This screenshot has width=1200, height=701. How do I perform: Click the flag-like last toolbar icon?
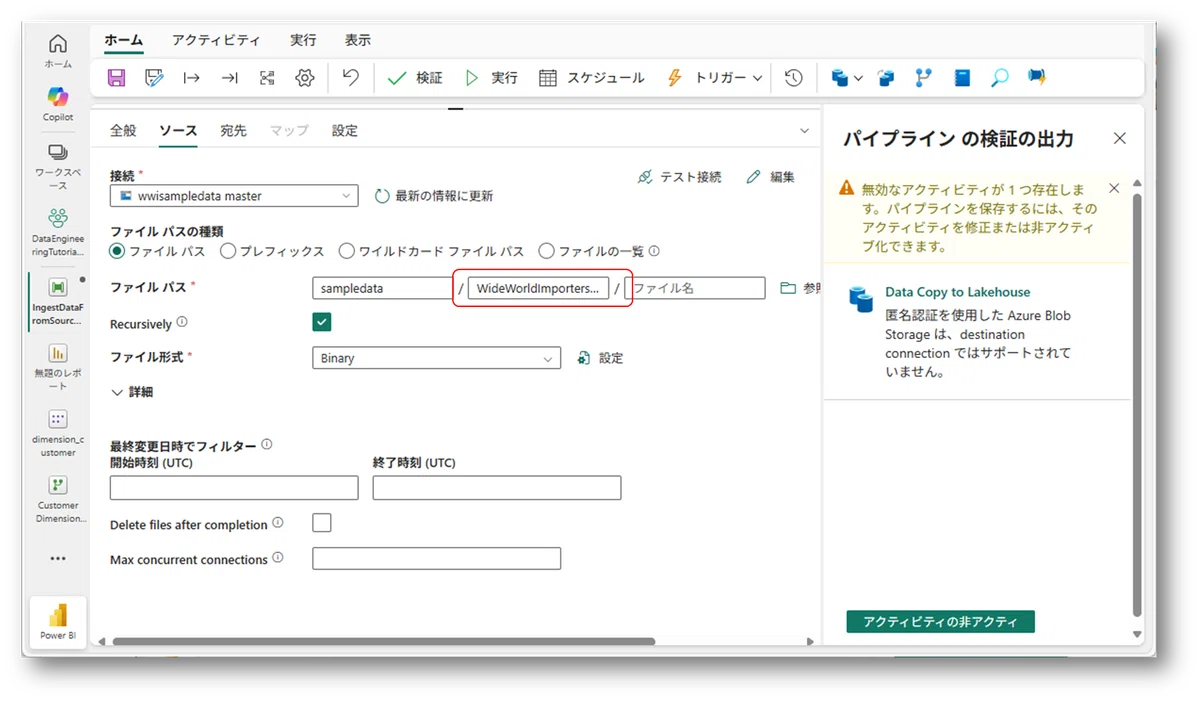(x=1036, y=78)
